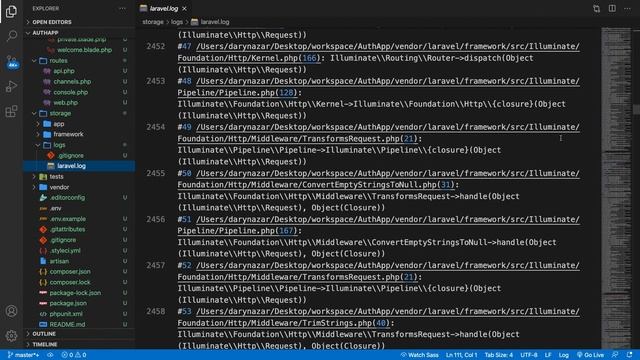Open .styleci.yml file

(65, 251)
